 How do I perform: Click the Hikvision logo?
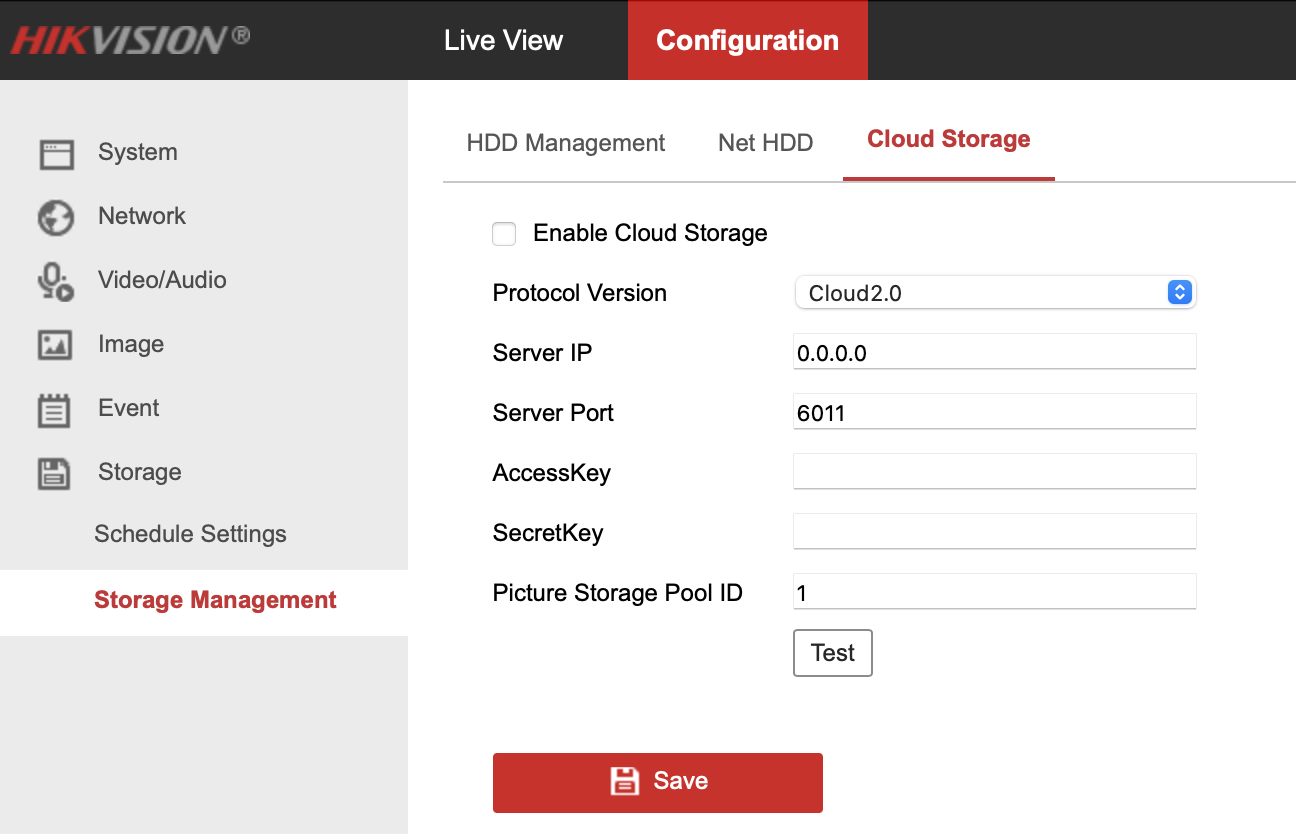pyautogui.click(x=130, y=40)
